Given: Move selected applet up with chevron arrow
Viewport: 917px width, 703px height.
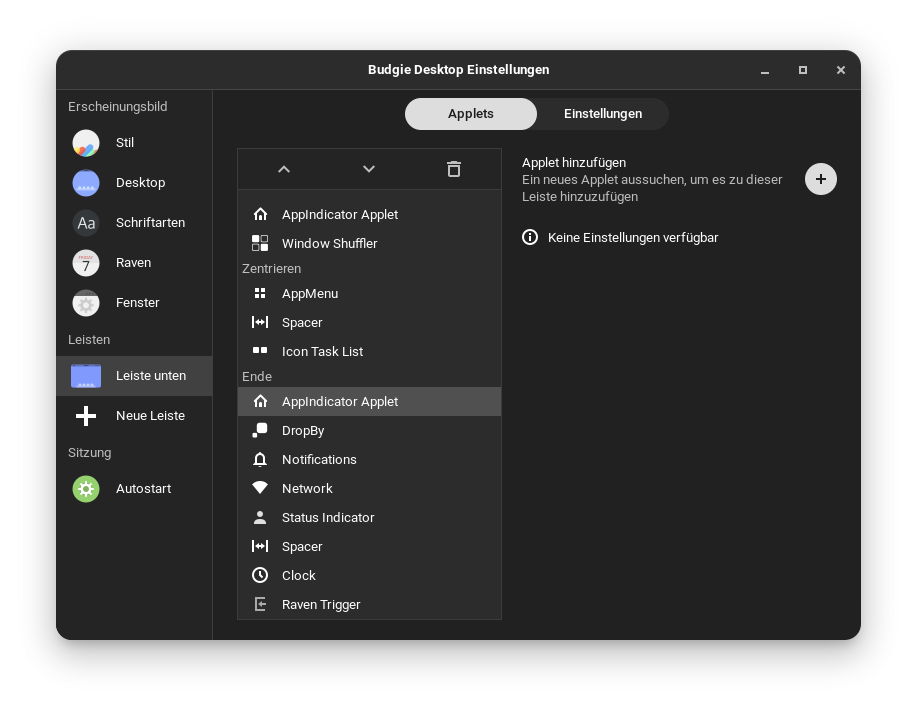Looking at the screenshot, I should point(284,169).
